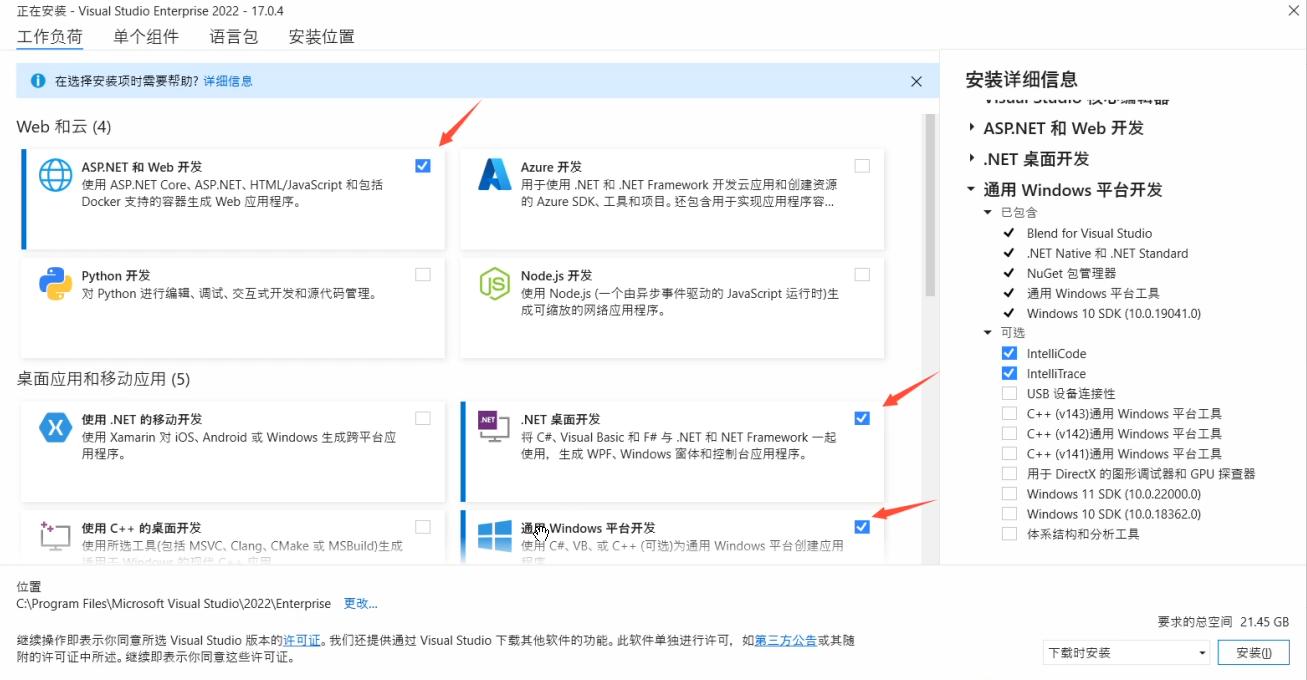Screen dimensions: 1307x680
Task: Click the 安装 button
Action: tap(1254, 652)
